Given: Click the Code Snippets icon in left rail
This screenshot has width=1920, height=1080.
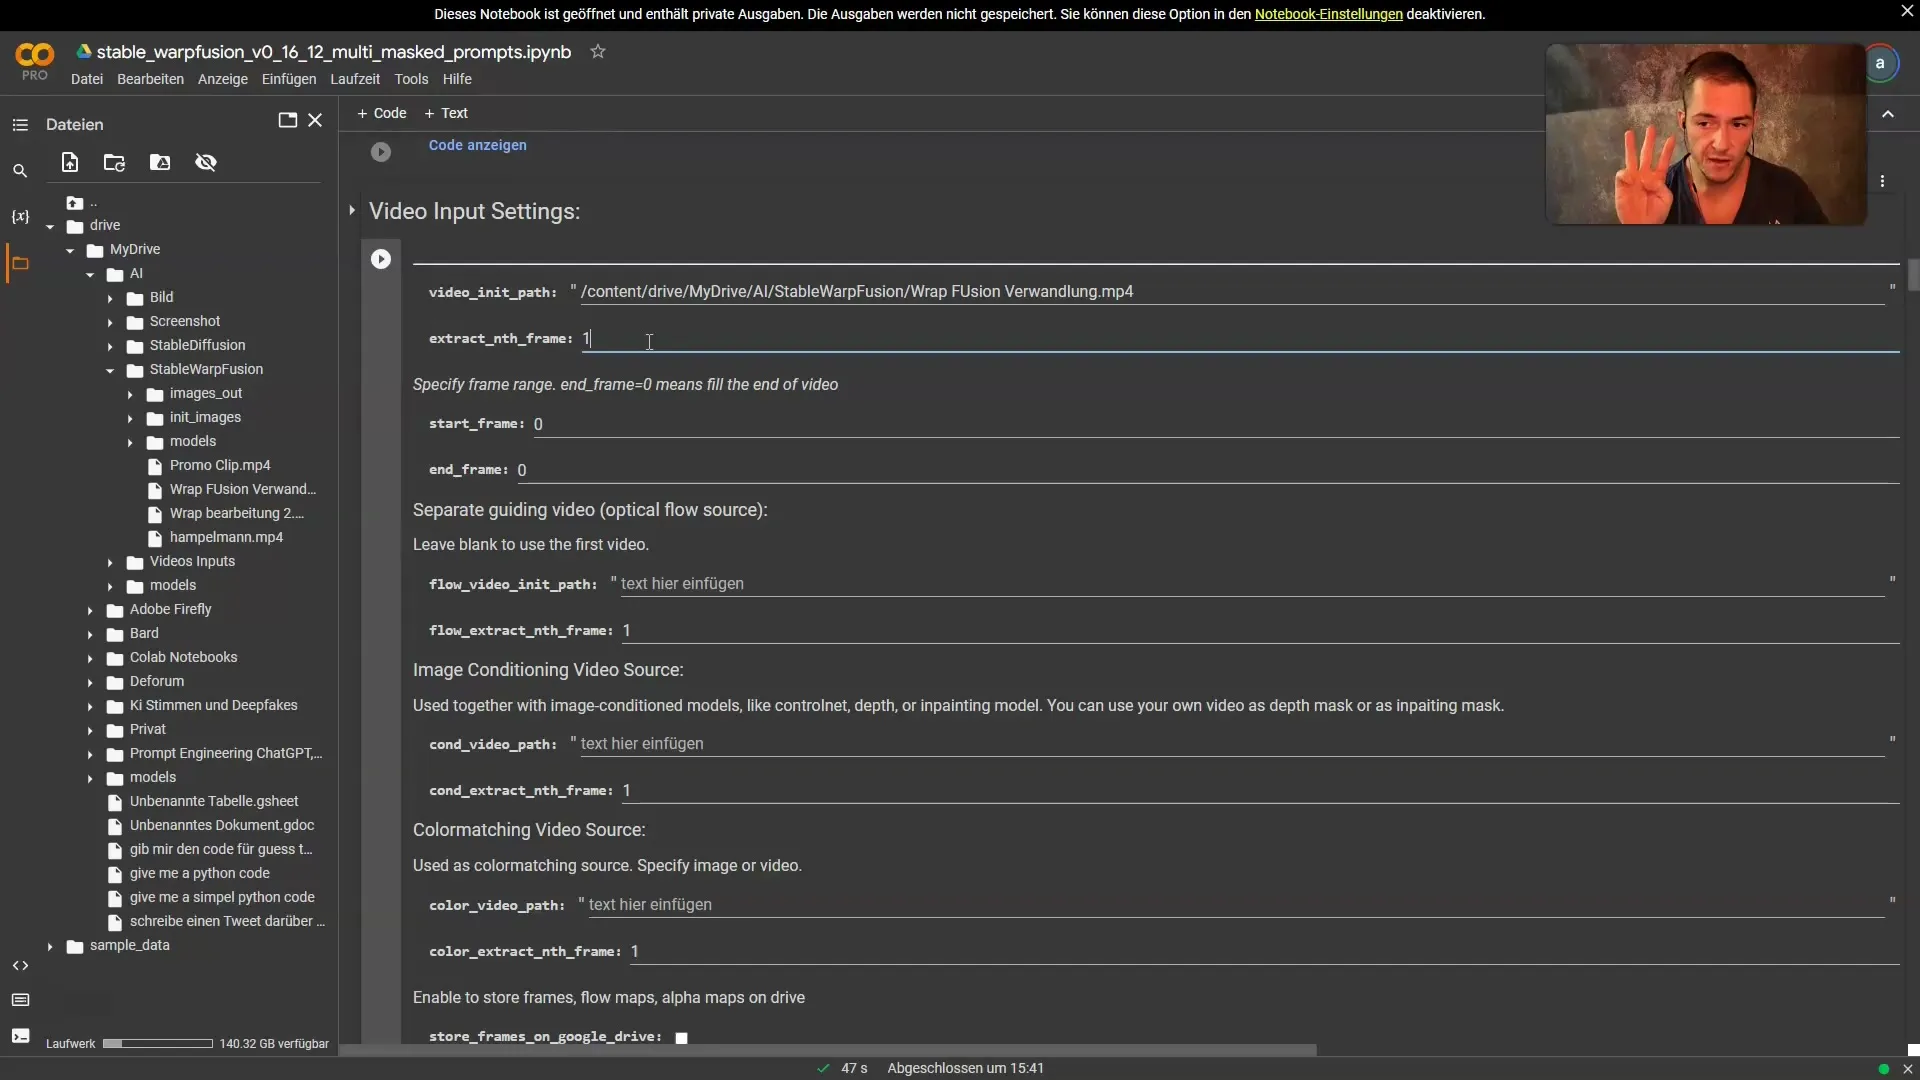Looking at the screenshot, I should (x=18, y=965).
